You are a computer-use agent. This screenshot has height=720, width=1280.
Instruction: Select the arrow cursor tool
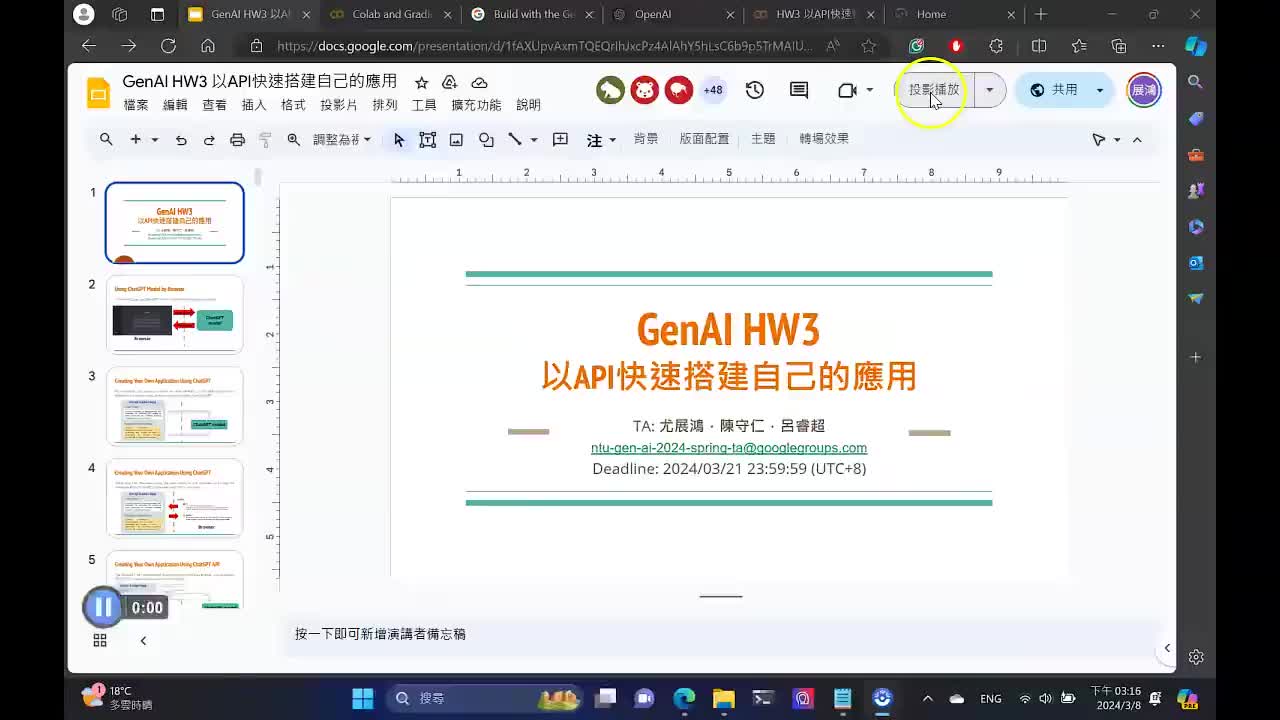click(x=399, y=140)
